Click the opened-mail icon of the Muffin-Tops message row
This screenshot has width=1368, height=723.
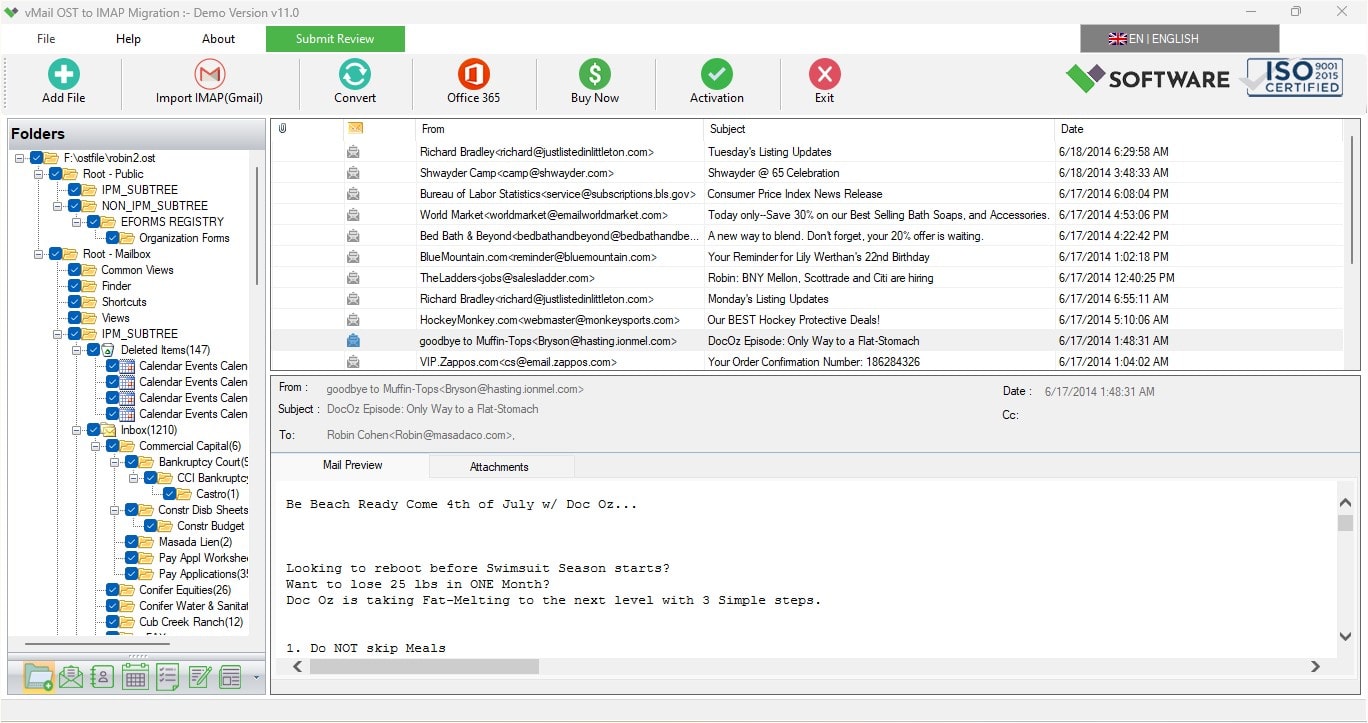pos(353,340)
